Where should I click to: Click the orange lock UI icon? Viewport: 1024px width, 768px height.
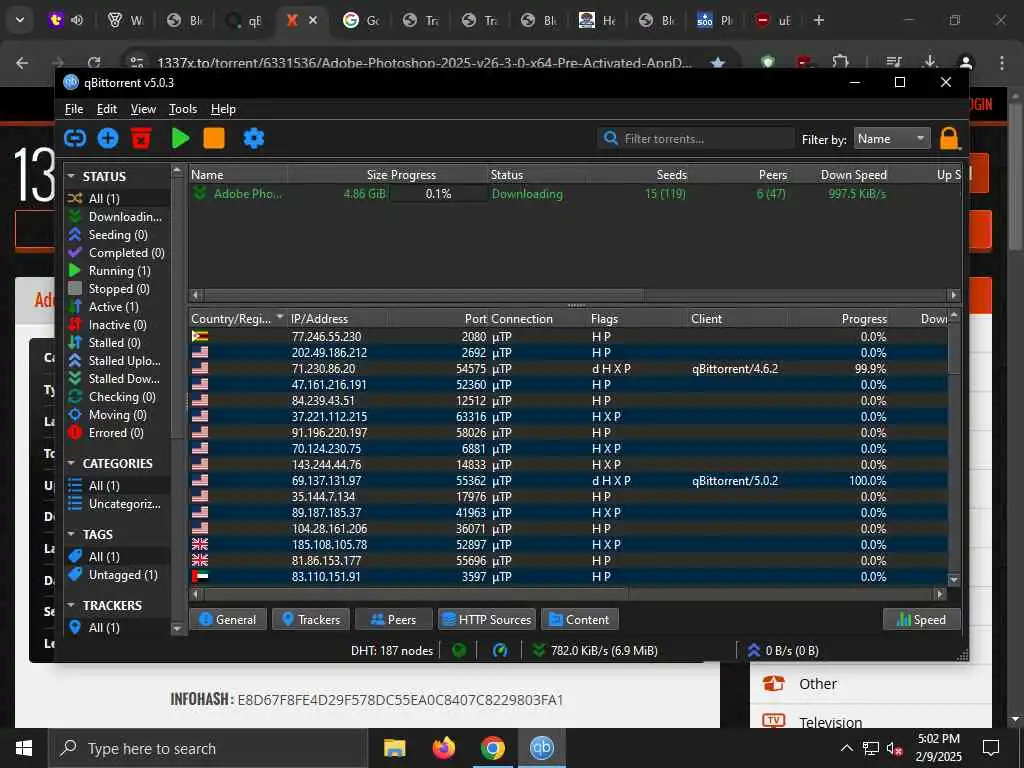pyautogui.click(x=949, y=138)
